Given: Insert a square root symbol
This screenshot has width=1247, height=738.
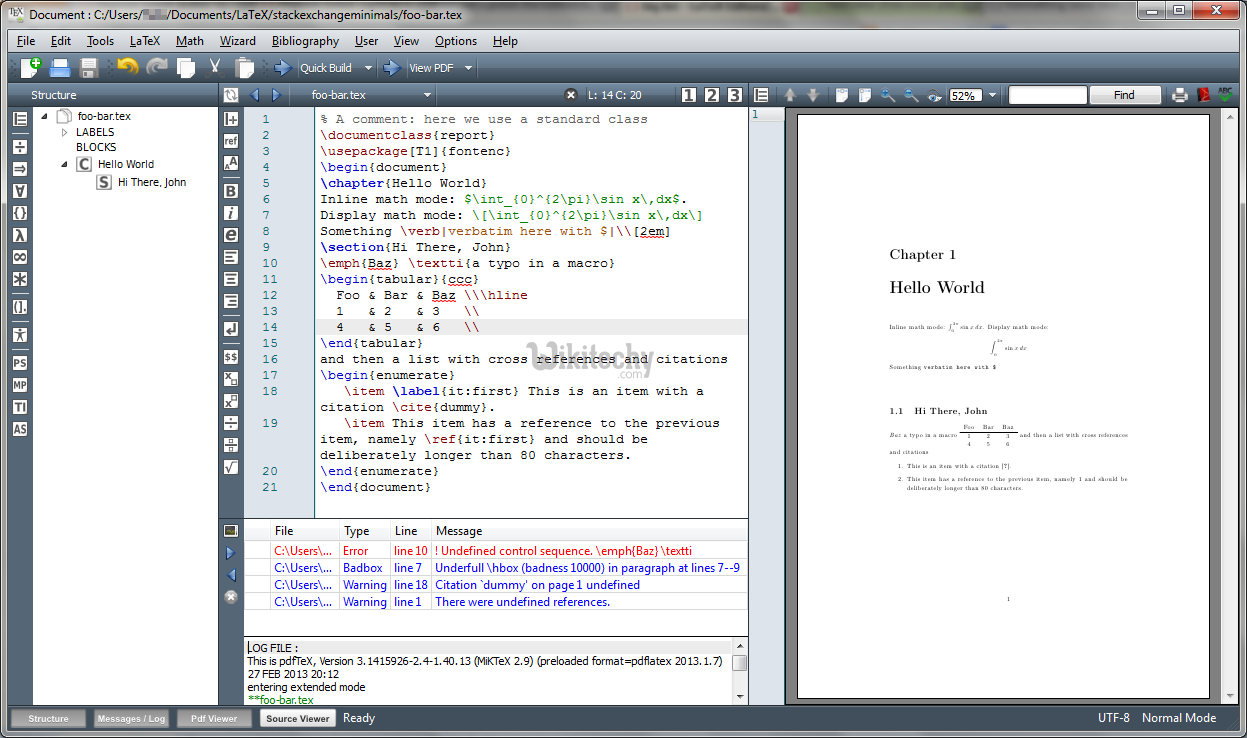Looking at the screenshot, I should point(231,466).
